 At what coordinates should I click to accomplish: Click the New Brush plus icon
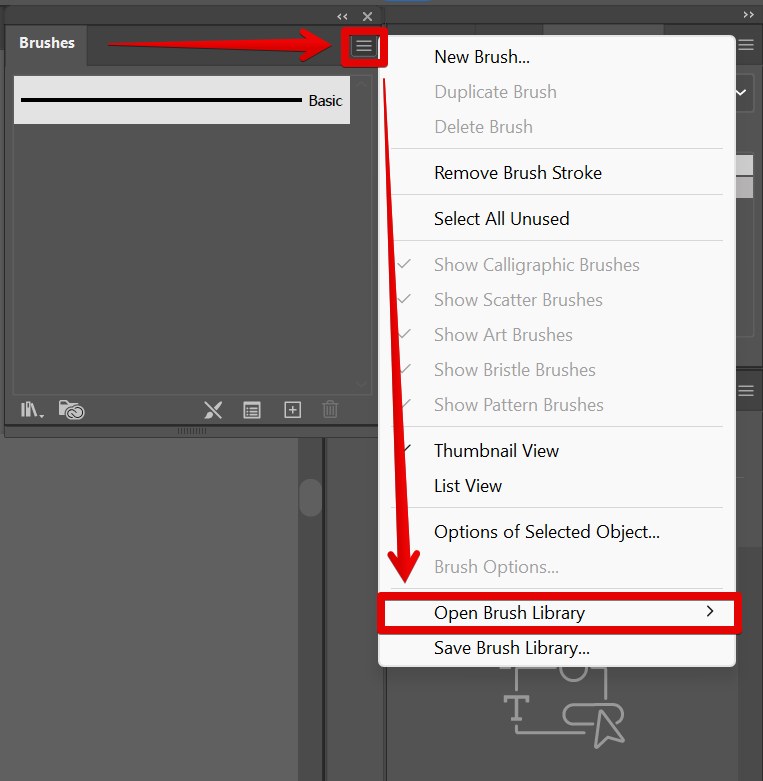coord(292,410)
